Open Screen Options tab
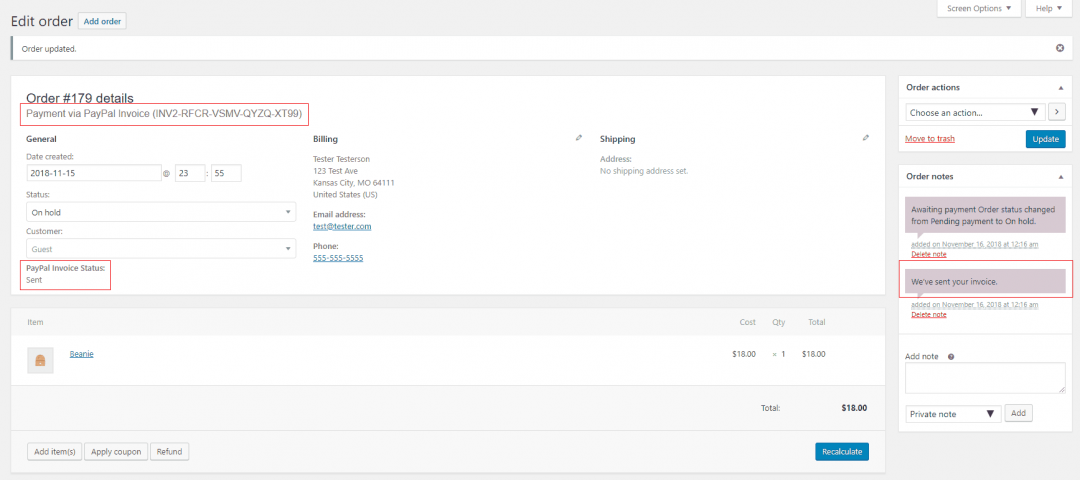Viewport: 1080px width, 480px height. point(978,8)
